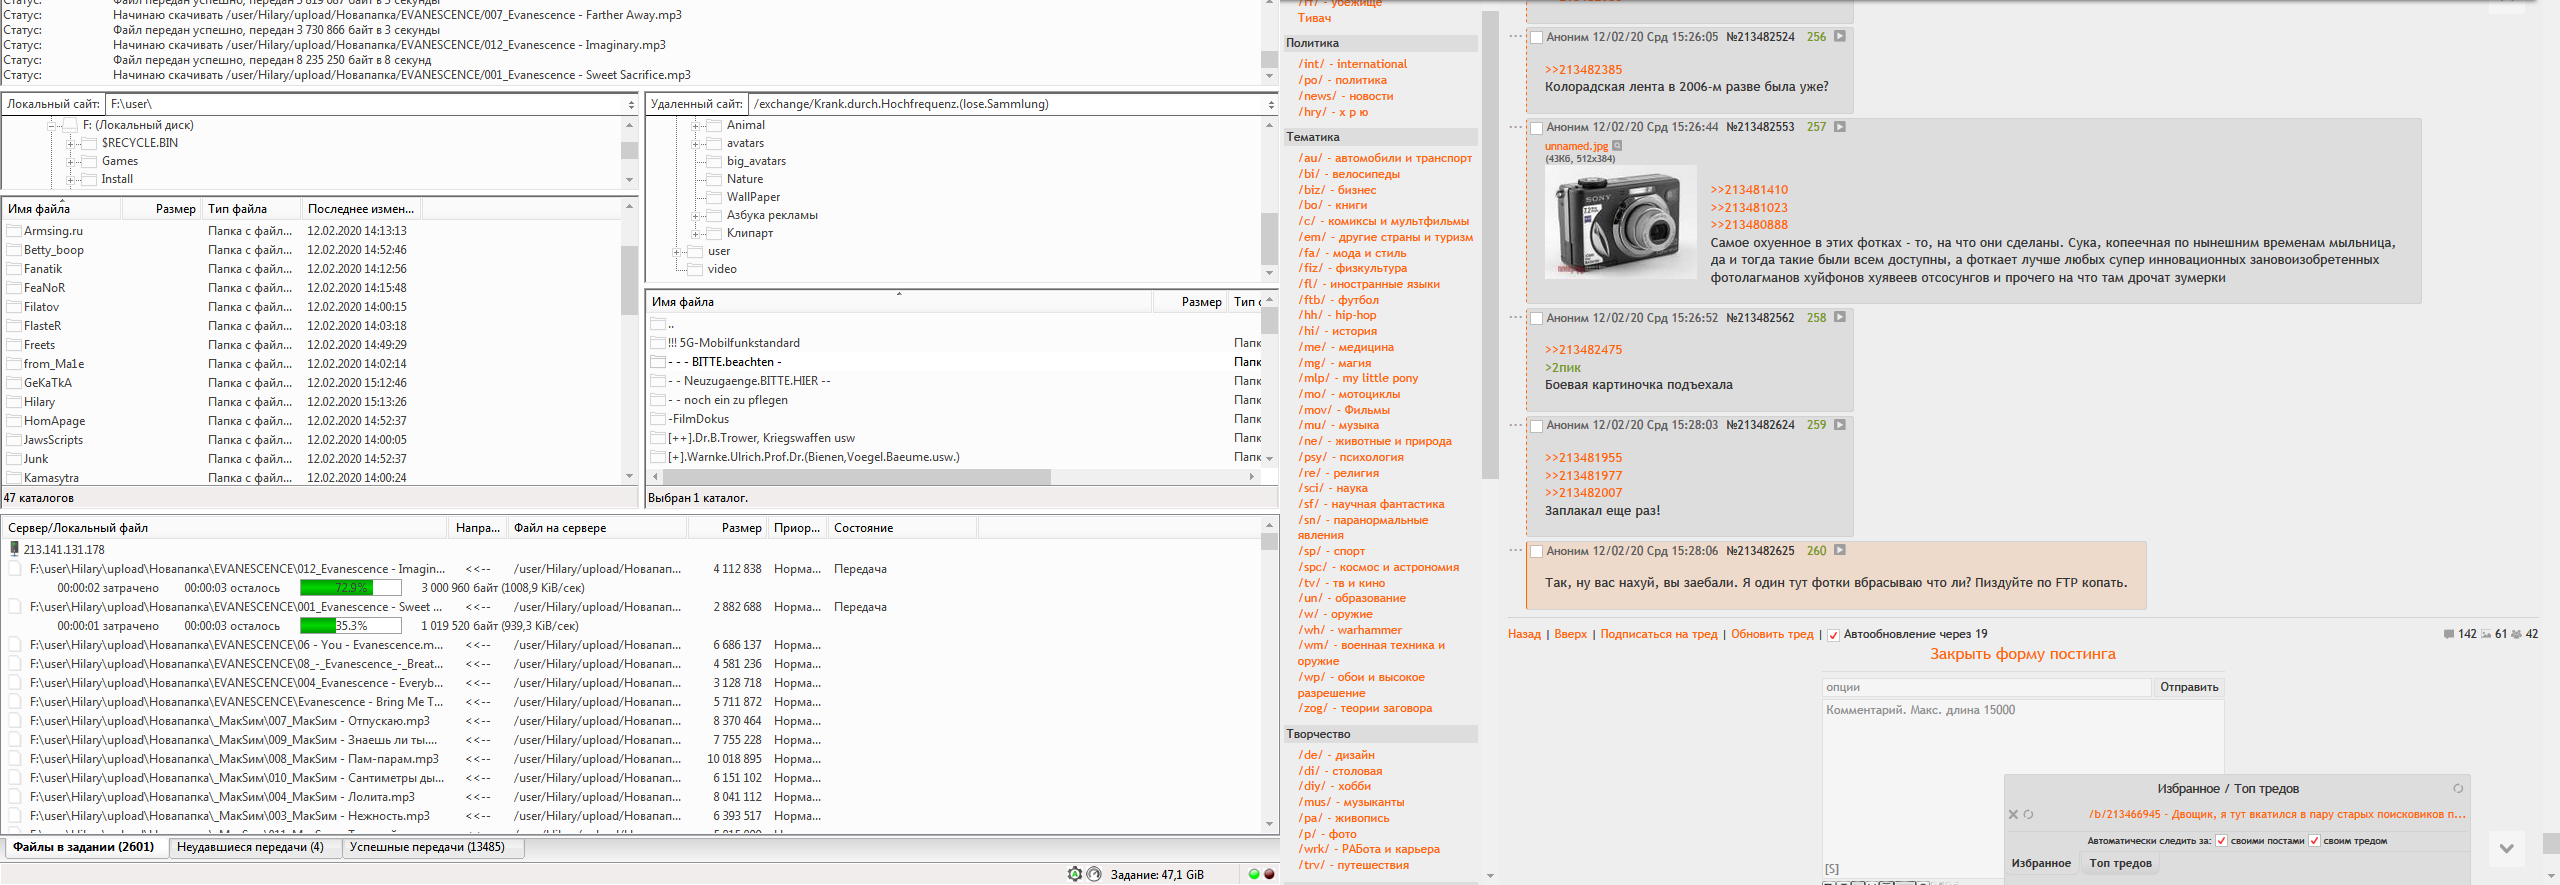This screenshot has width=2560, height=885.
Task: Click the опции input field
Action: tap(1986, 687)
